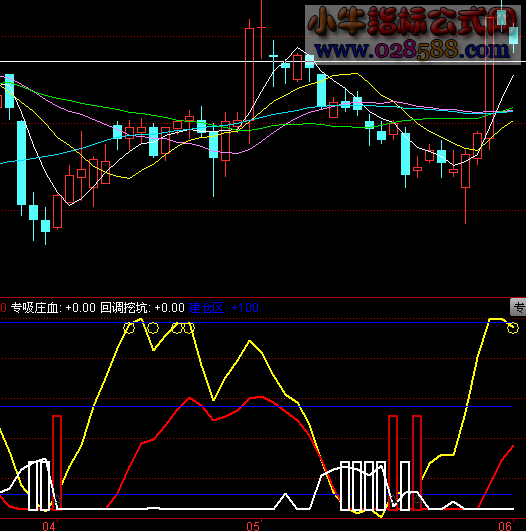The width and height of the screenshot is (526, 531).
Task: Click the tall red candlestick near 05
Action: [x=250, y=81]
